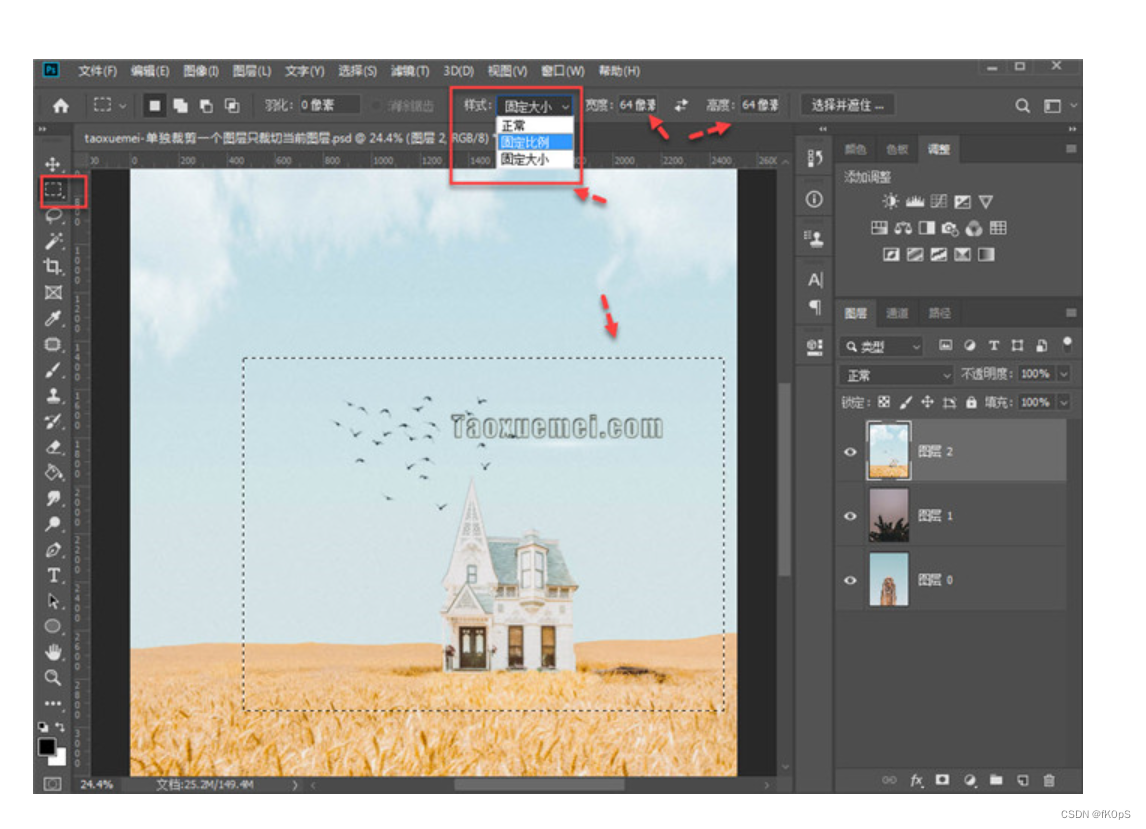Select the Lasso tool

coord(53,216)
